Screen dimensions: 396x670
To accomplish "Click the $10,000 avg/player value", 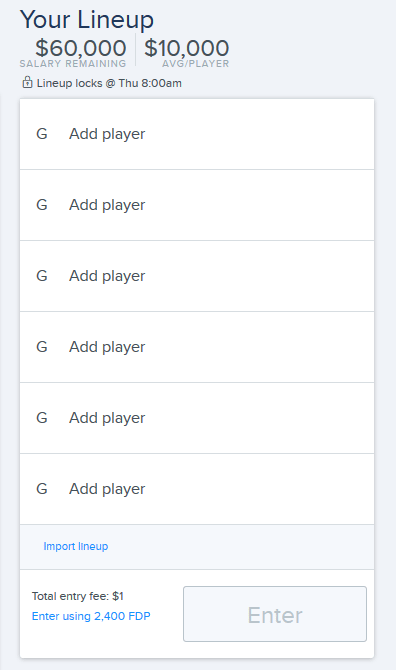I will tap(187, 48).
